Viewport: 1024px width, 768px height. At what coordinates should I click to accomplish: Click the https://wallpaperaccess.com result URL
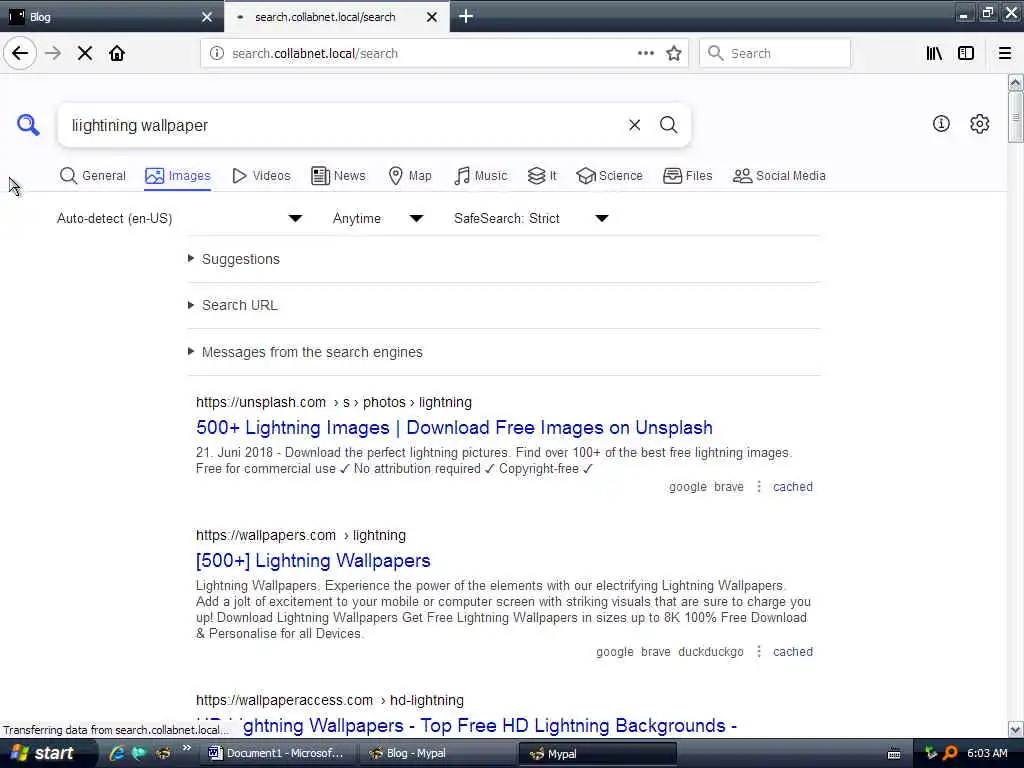330,700
